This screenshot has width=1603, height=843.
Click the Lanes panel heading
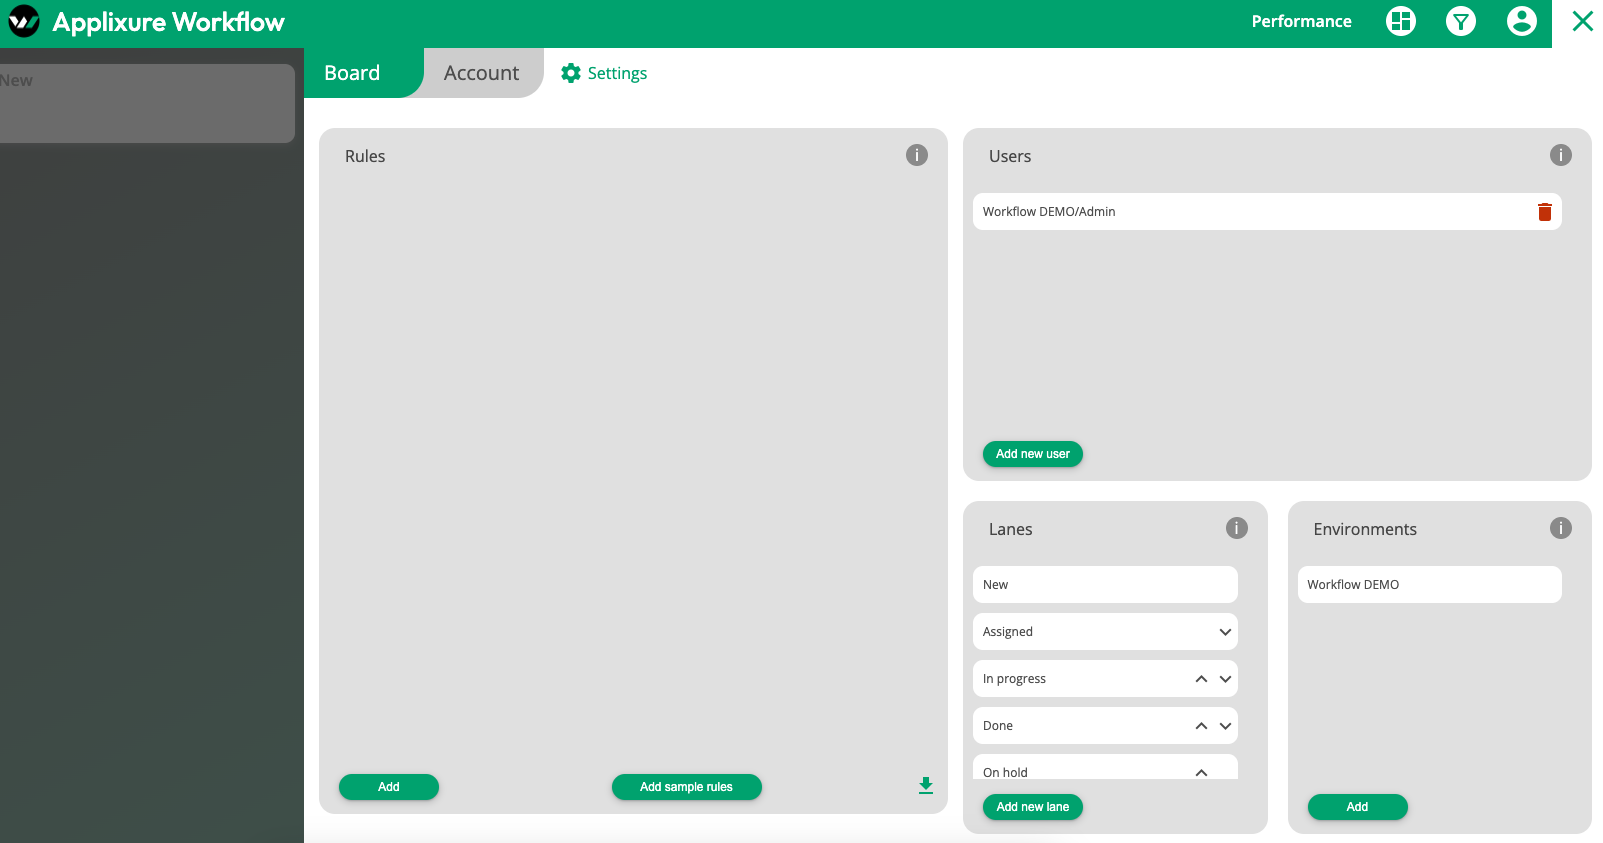coord(1010,529)
